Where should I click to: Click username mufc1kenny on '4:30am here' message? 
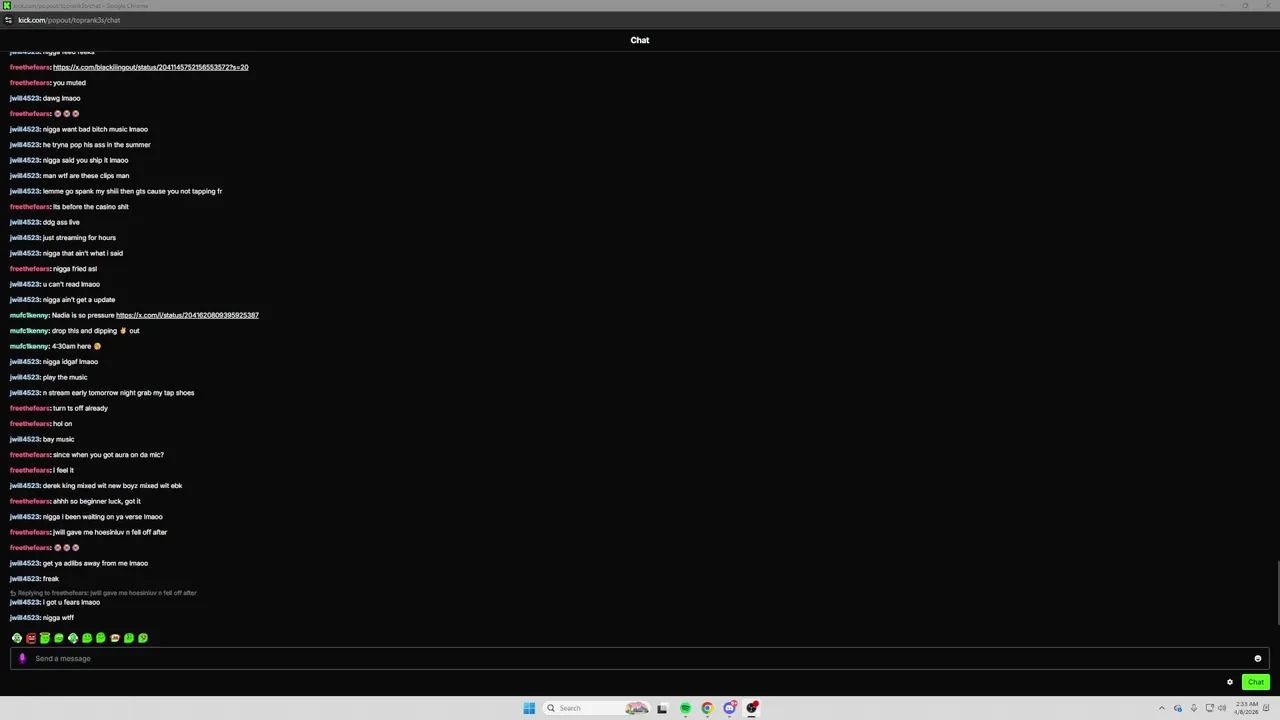(29, 346)
